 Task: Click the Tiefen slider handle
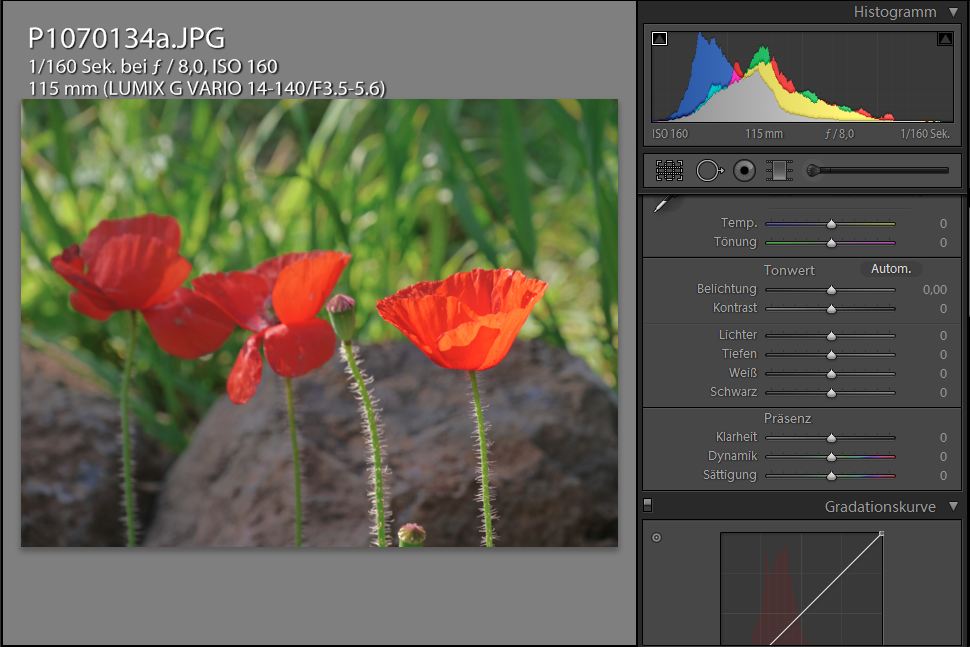tap(831, 355)
